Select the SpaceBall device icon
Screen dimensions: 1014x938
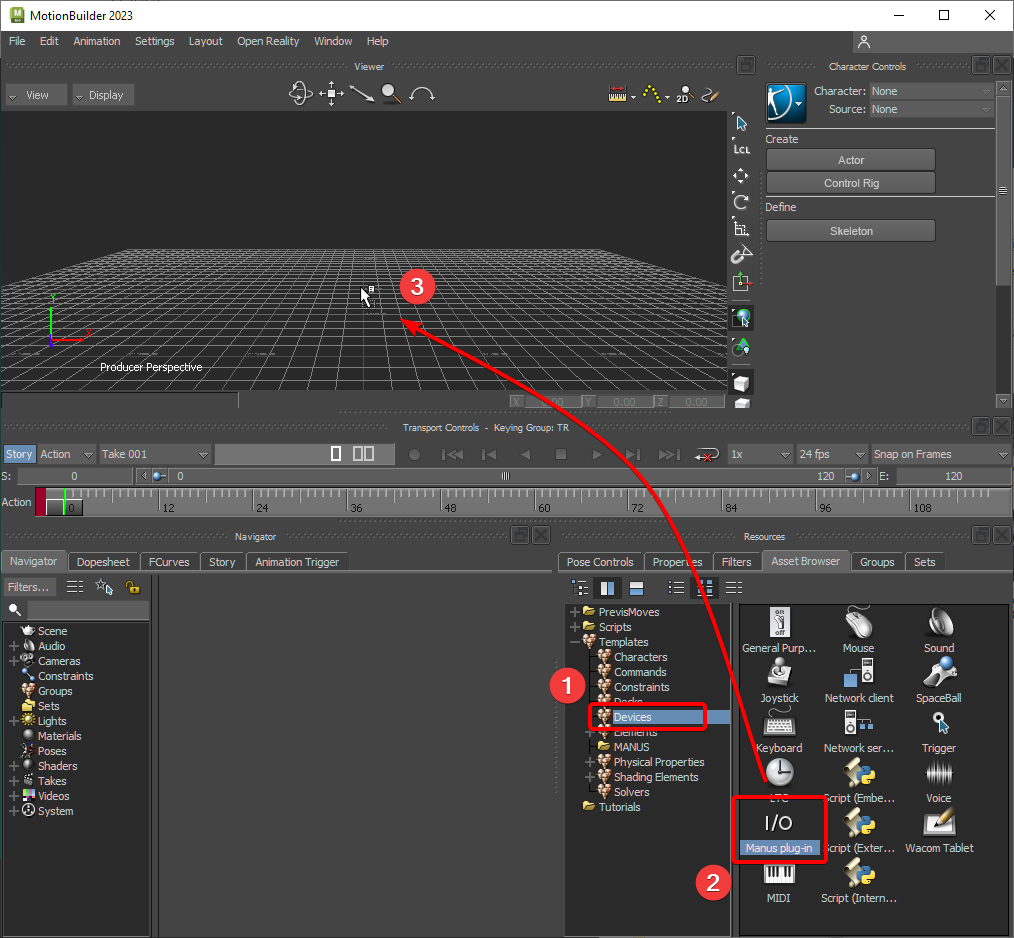(938, 673)
